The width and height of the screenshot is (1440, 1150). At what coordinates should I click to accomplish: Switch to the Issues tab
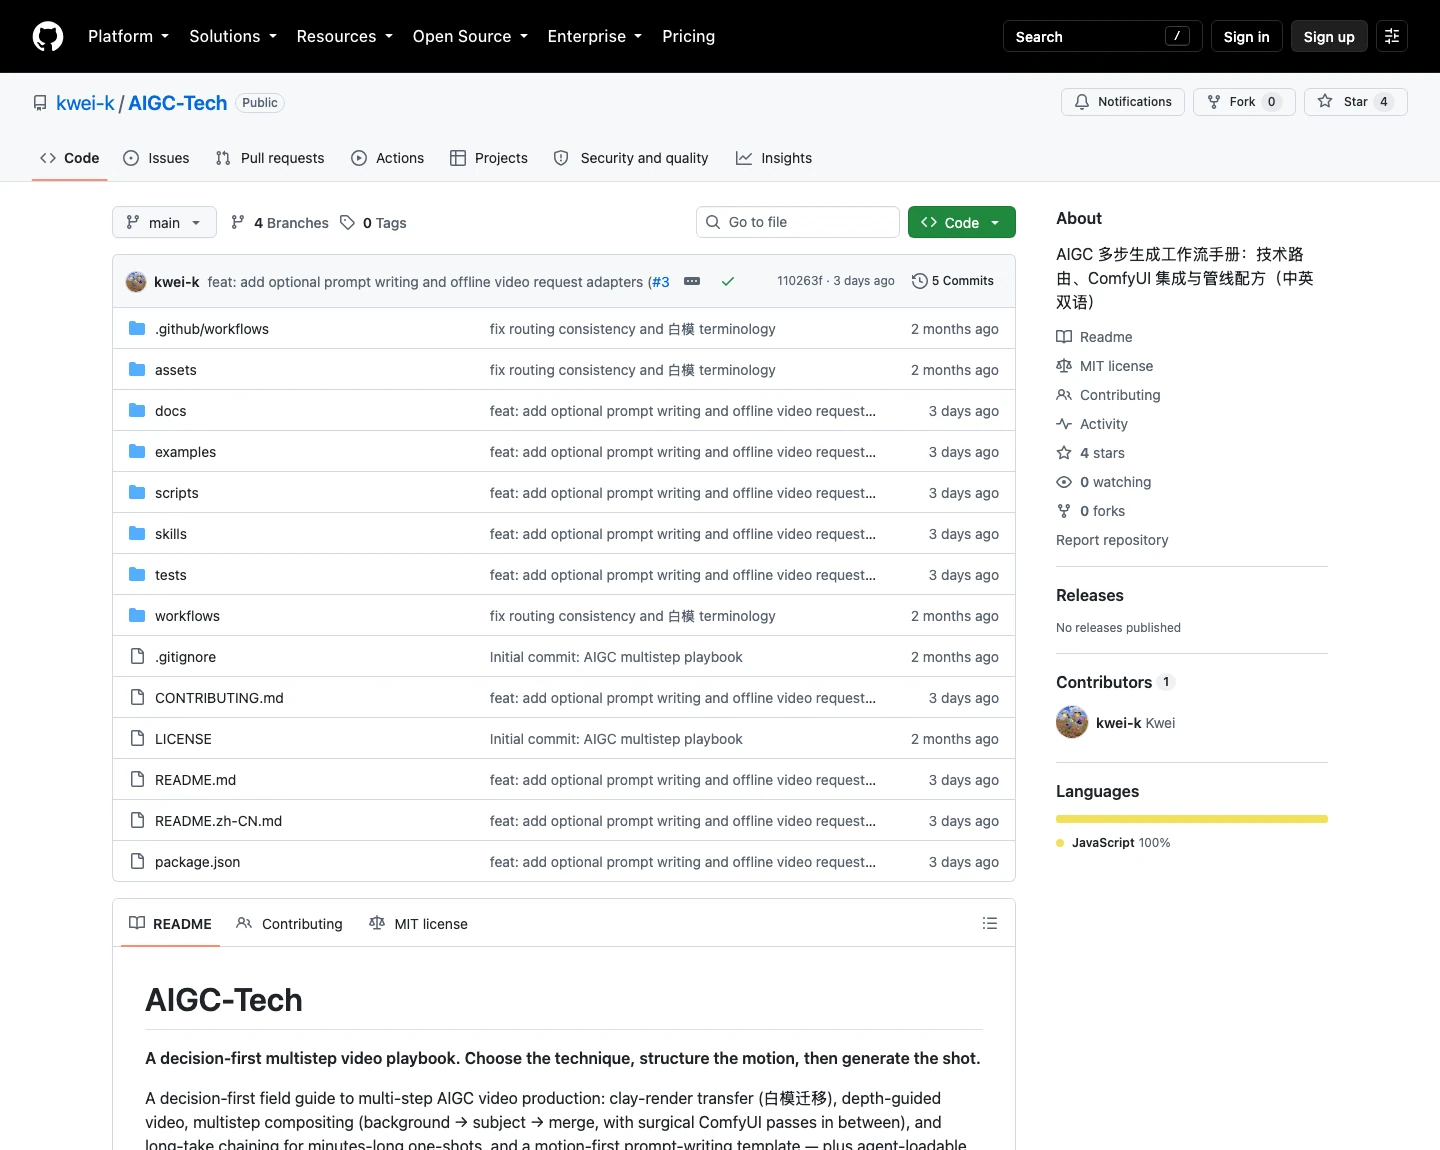click(156, 158)
